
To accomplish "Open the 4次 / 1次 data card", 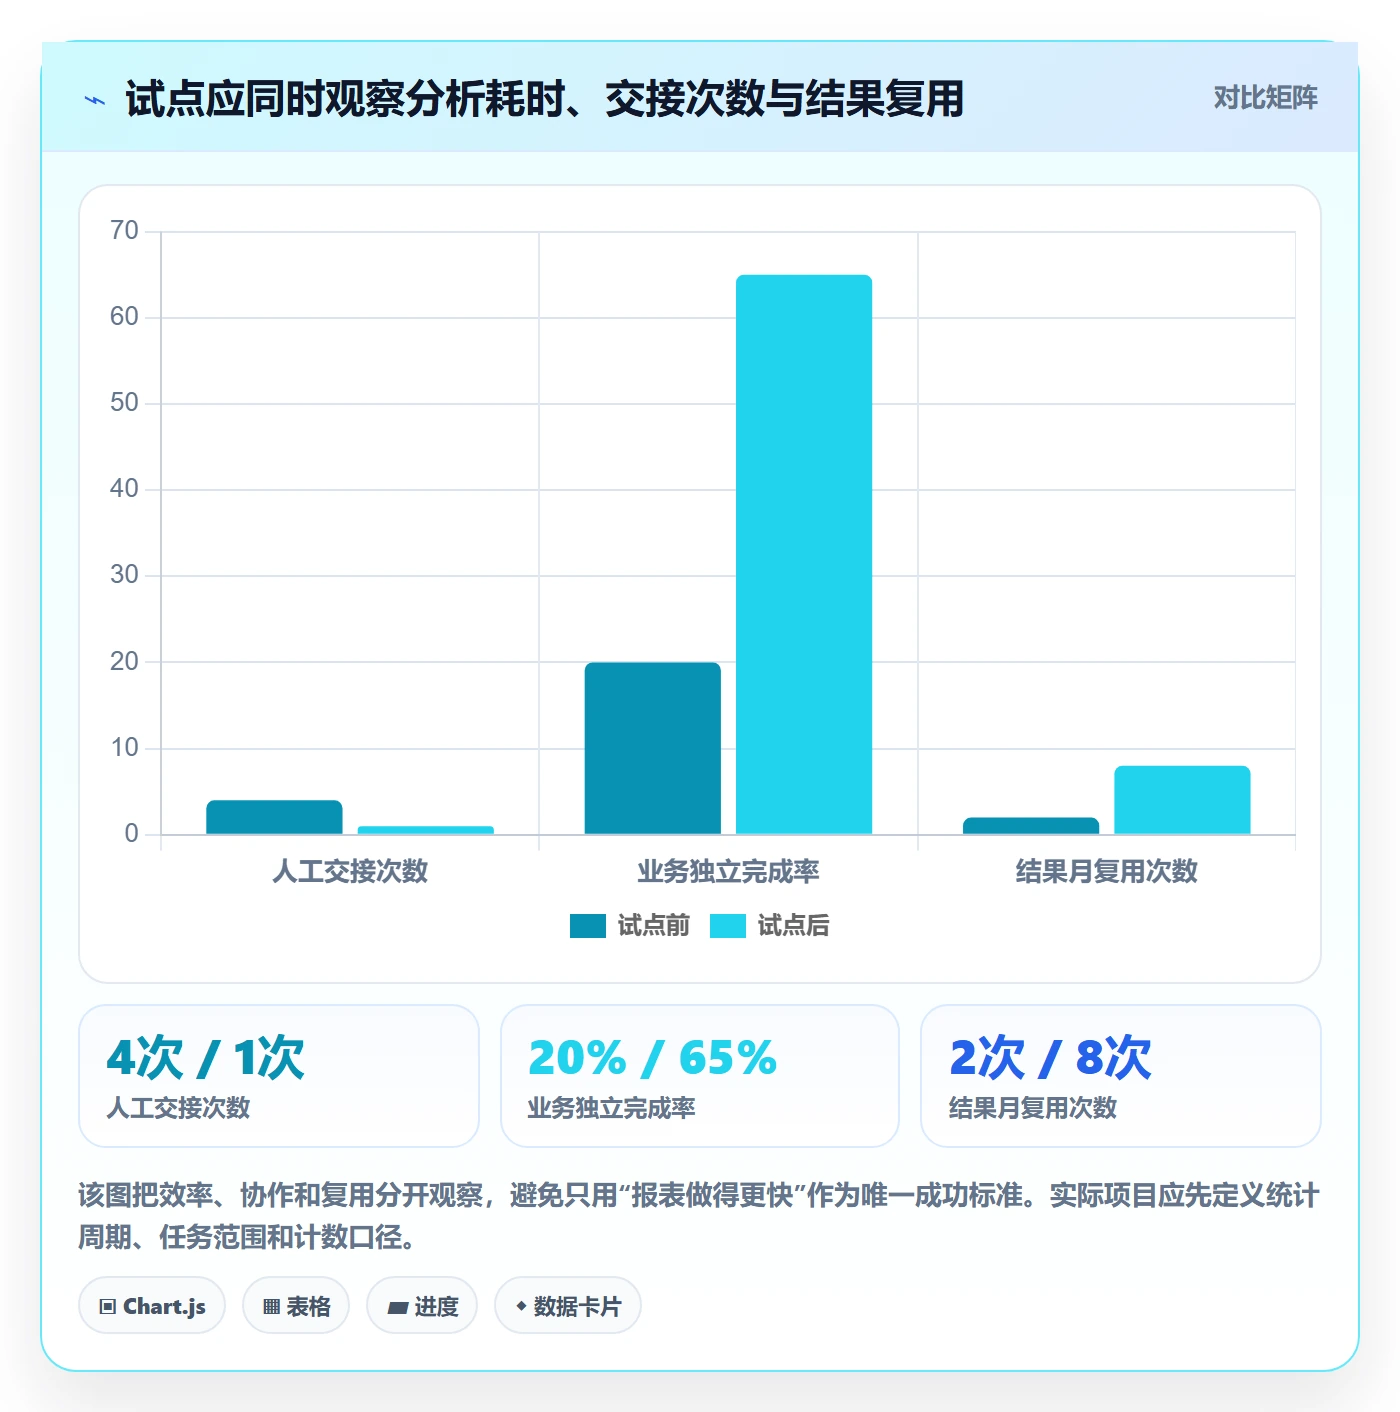I will pos(279,1076).
